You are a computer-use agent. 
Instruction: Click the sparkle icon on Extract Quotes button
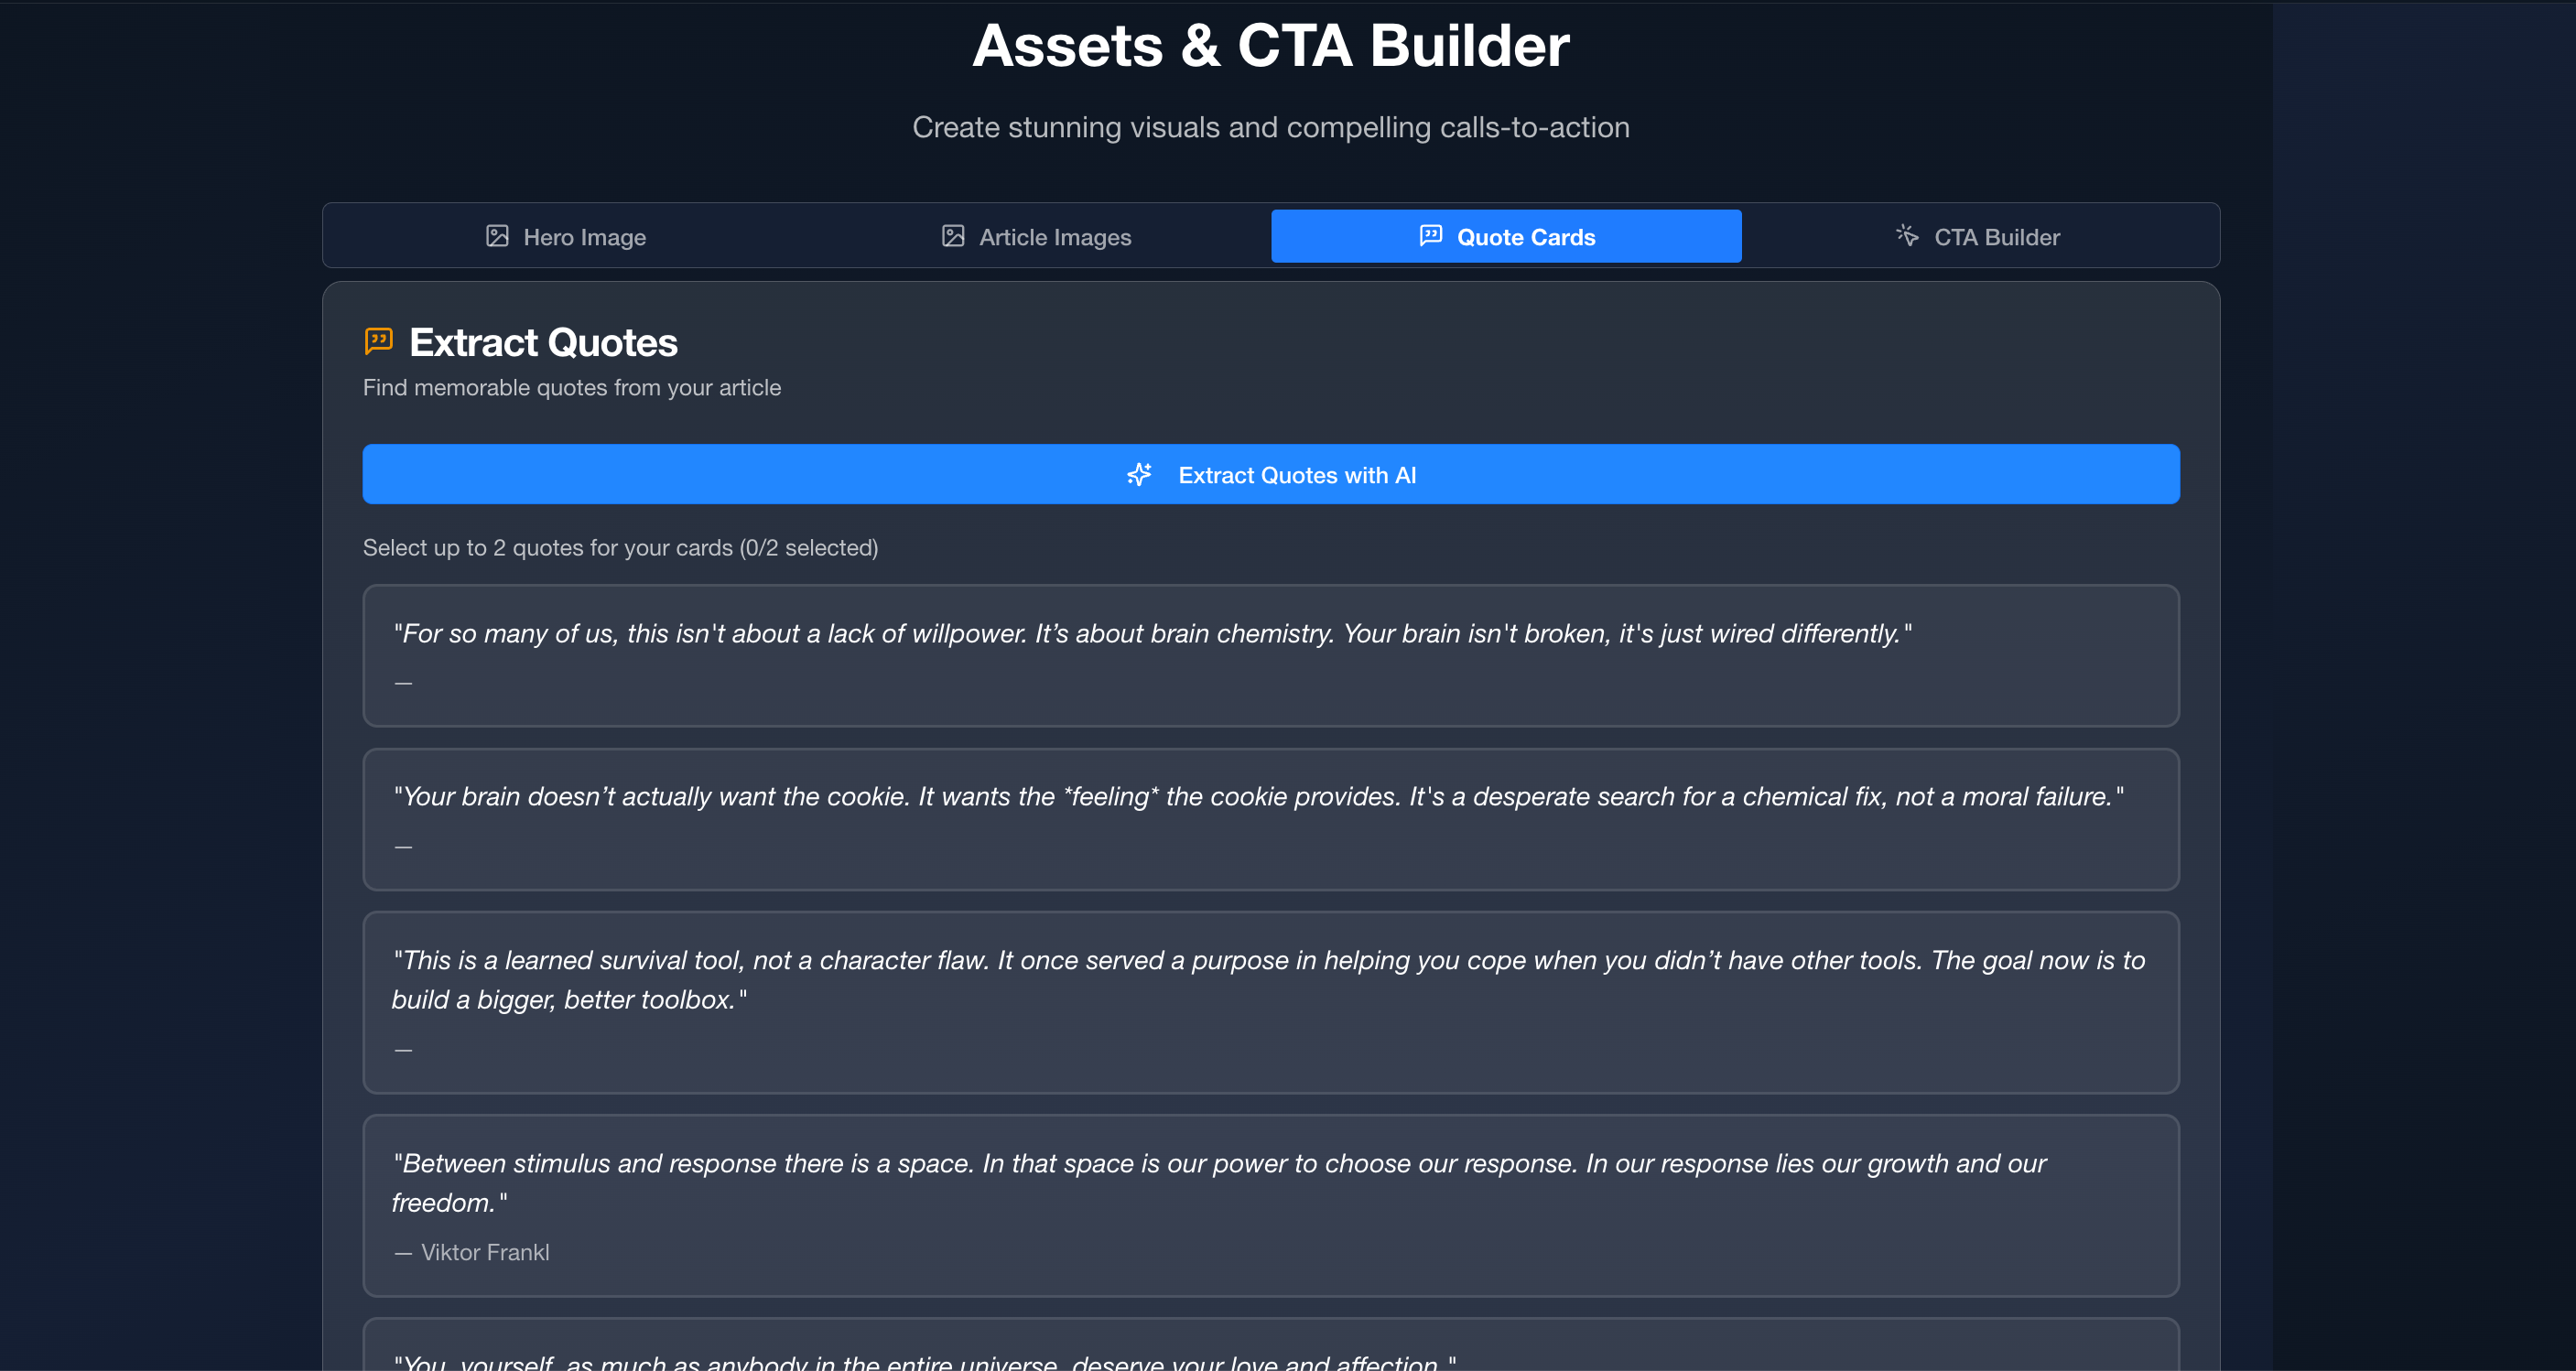pos(1140,474)
